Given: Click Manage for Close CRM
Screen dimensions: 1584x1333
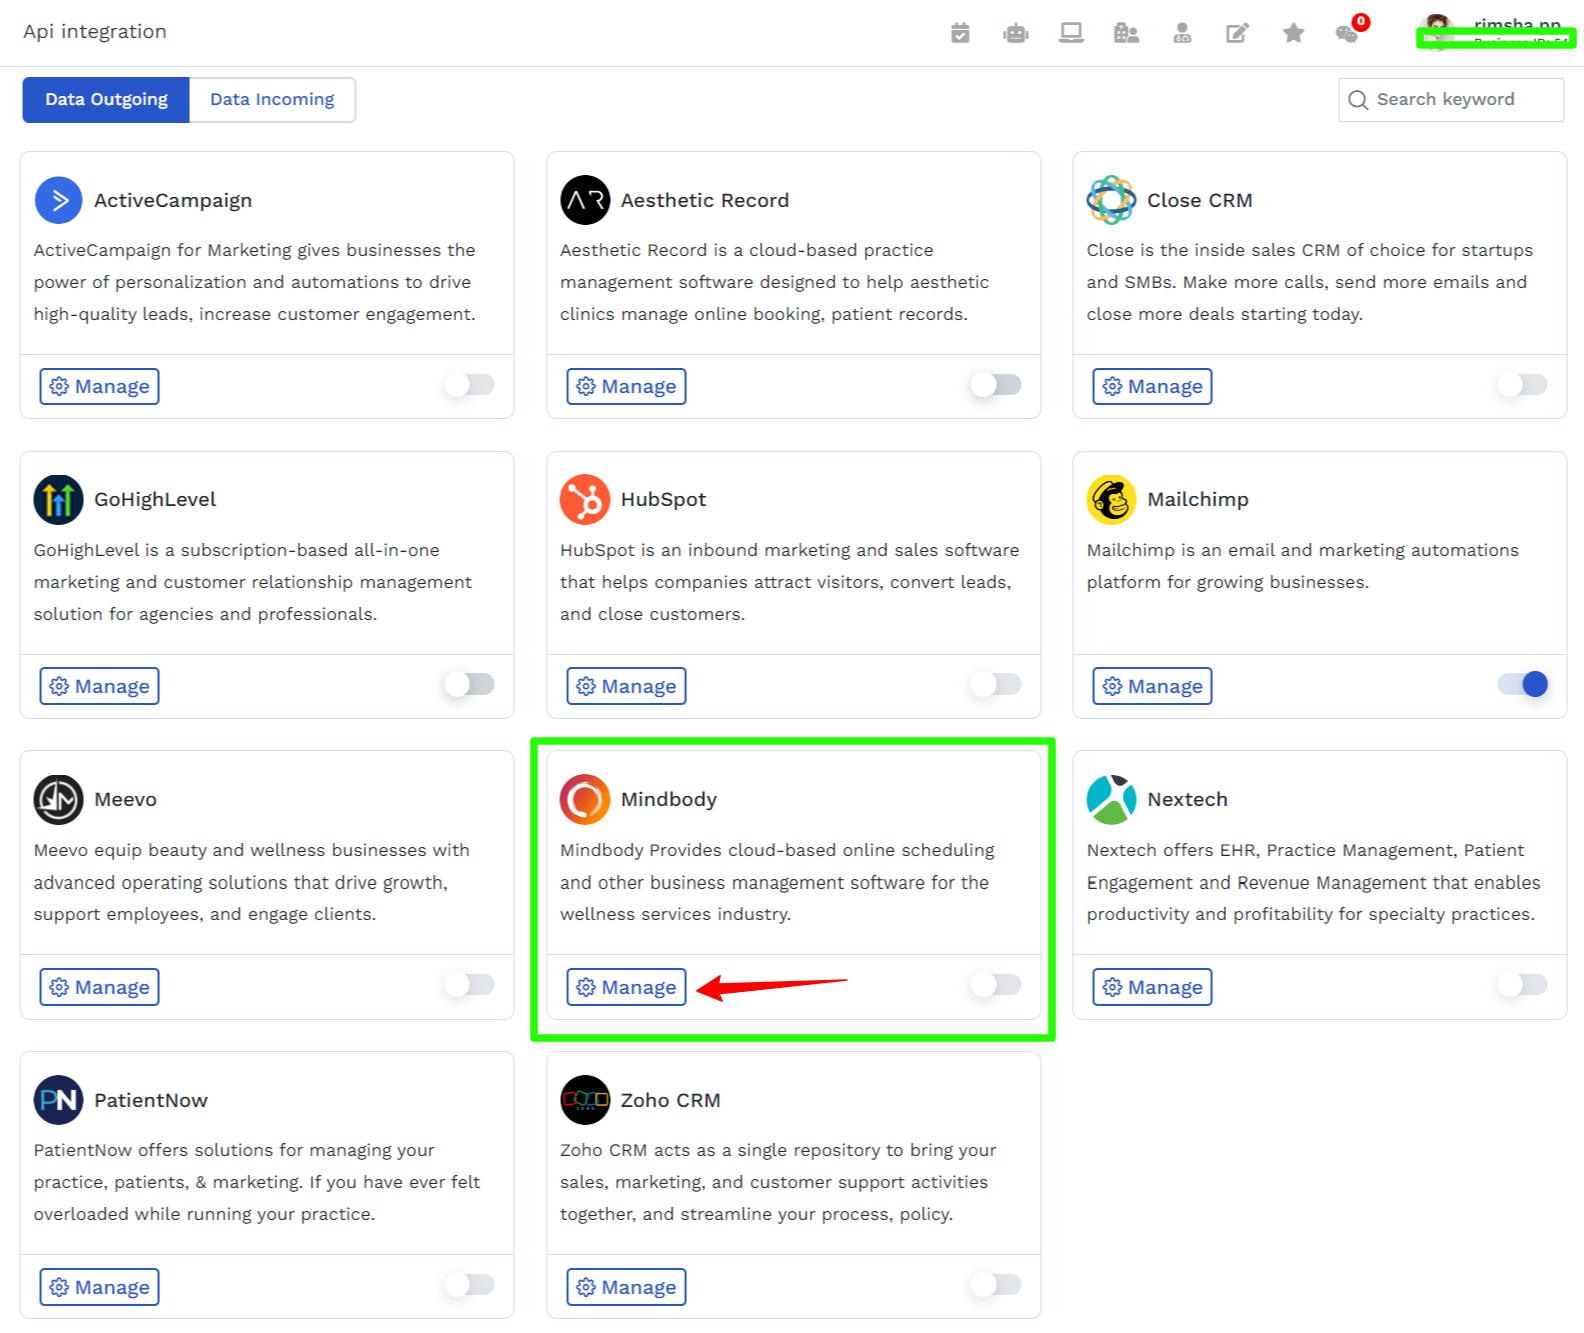Looking at the screenshot, I should pyautogui.click(x=1152, y=386).
